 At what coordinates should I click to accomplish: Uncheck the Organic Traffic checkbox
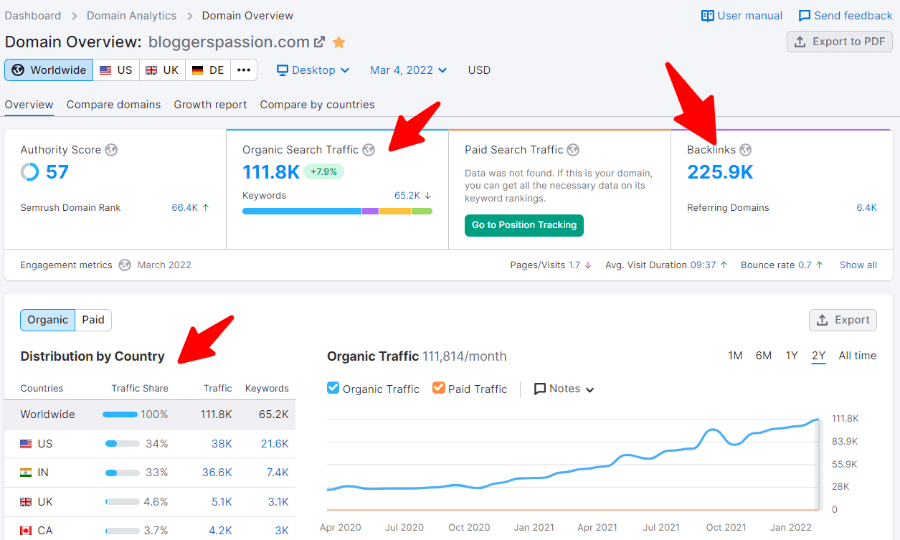(333, 388)
